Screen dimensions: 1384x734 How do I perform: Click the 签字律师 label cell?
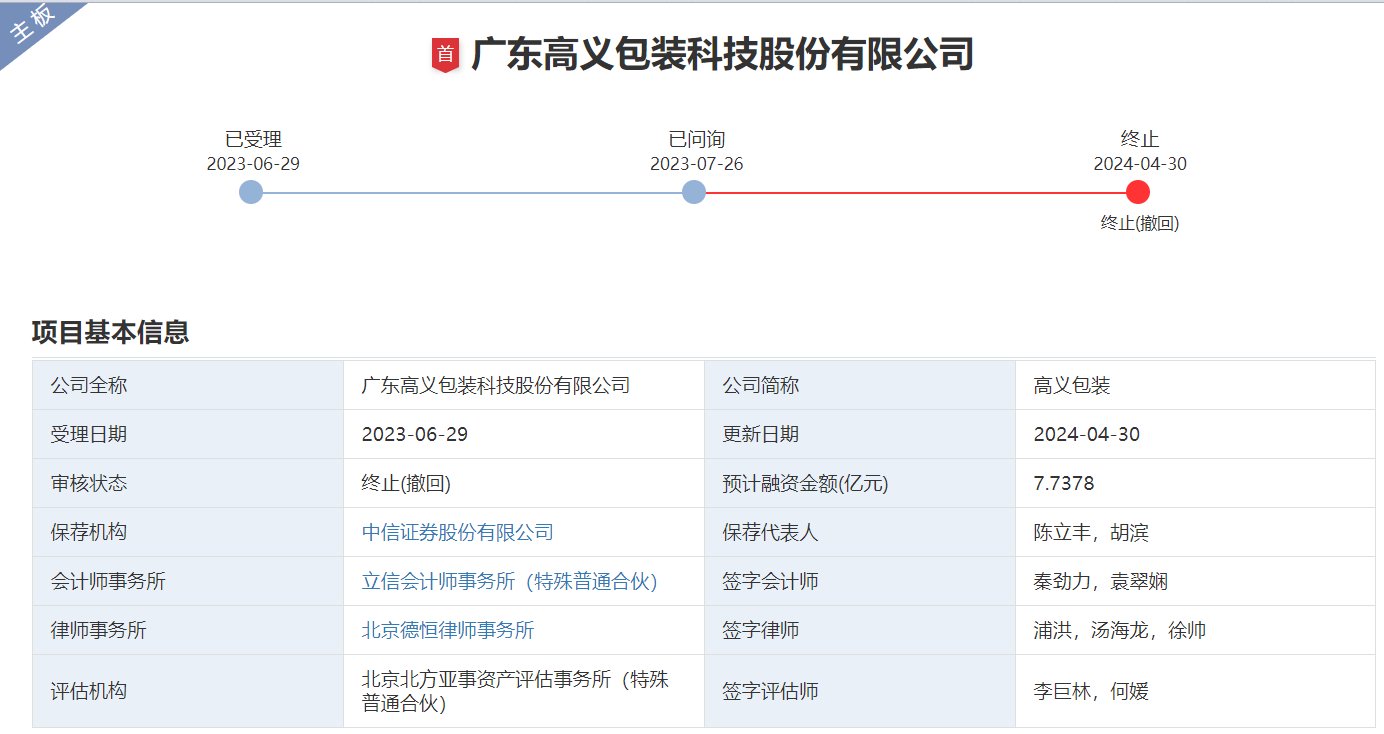pyautogui.click(x=860, y=631)
